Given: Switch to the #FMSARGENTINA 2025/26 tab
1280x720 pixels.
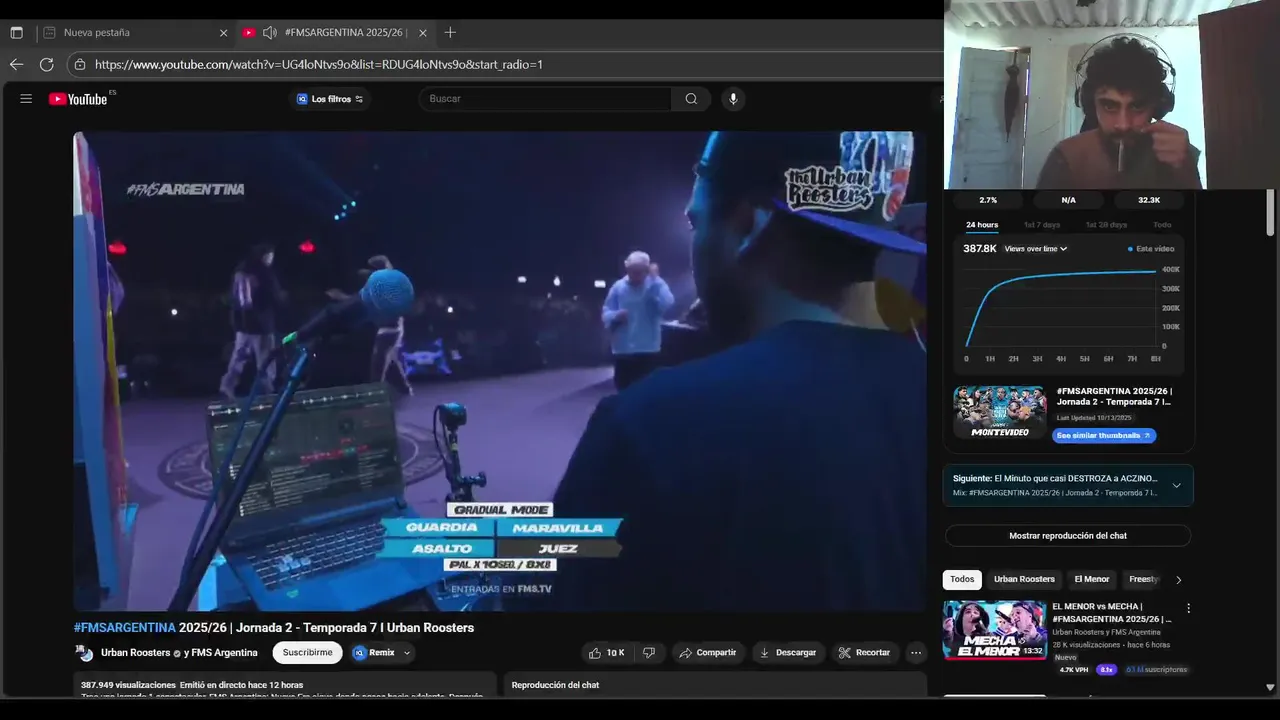Looking at the screenshot, I should tap(336, 32).
